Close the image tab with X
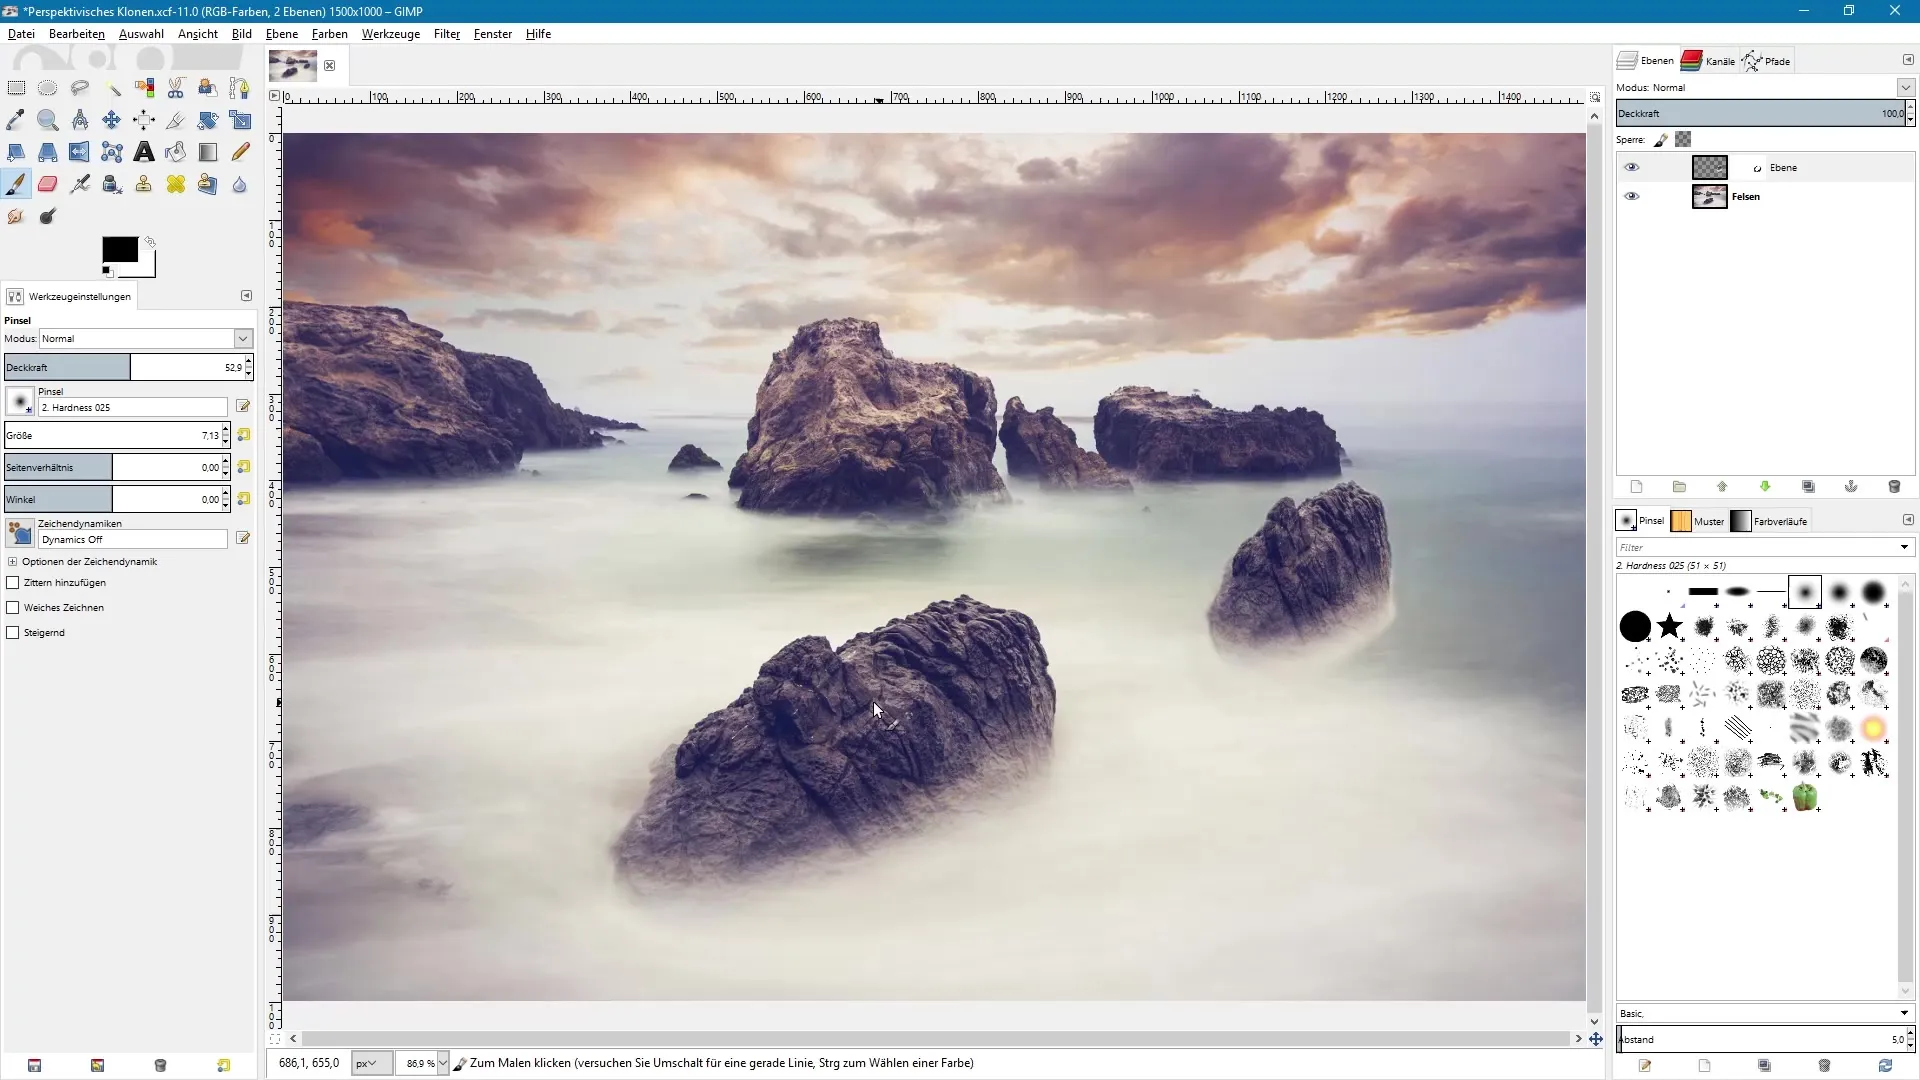The image size is (1920, 1080). pos(329,66)
